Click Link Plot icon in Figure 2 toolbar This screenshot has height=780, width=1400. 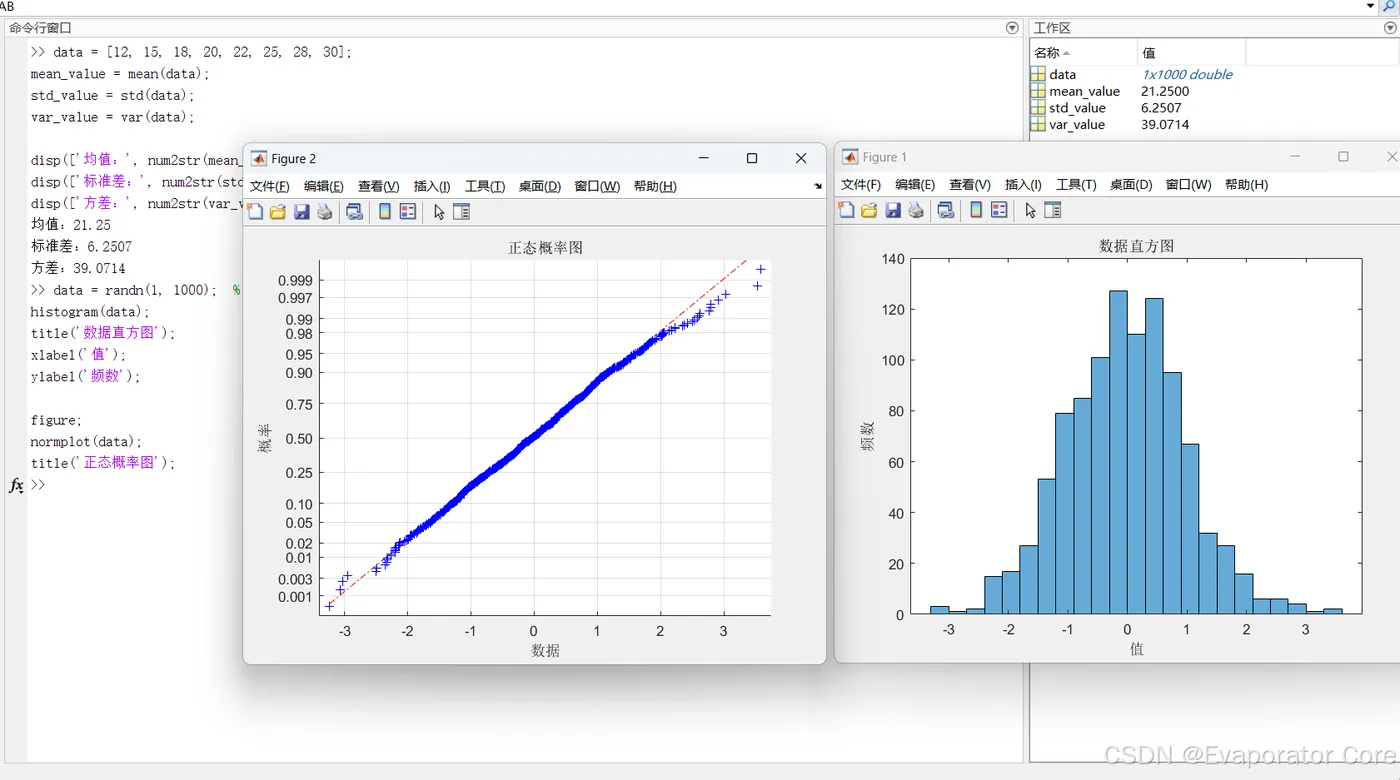354,212
